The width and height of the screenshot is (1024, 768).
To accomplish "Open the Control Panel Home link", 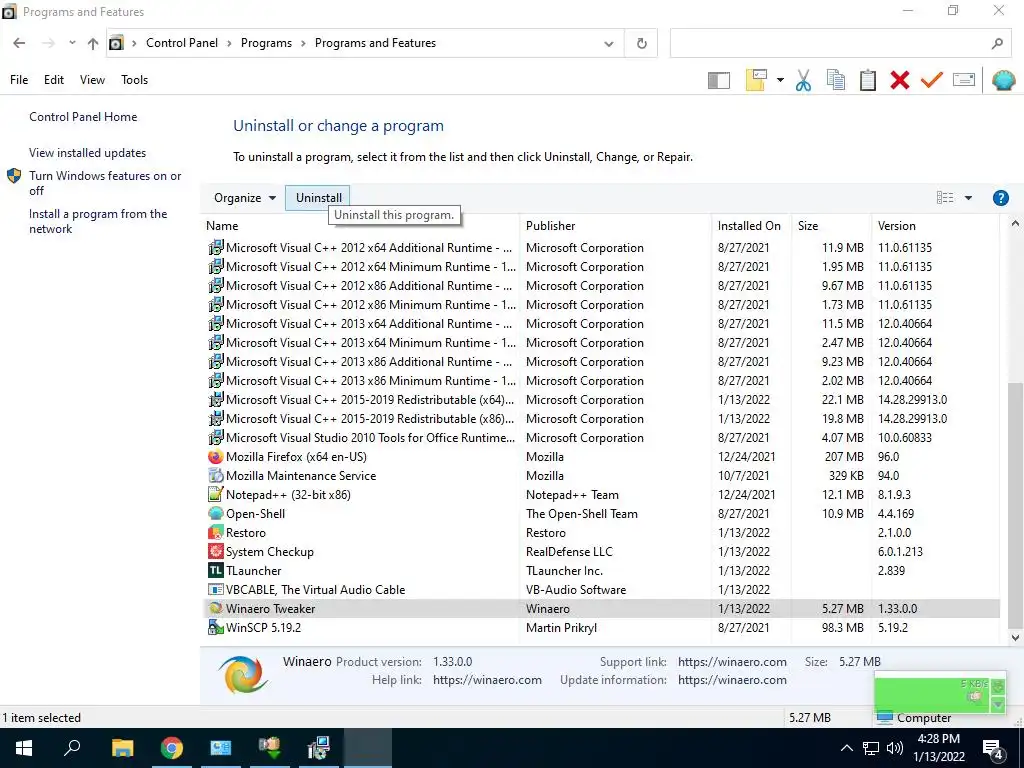I will point(83,117).
